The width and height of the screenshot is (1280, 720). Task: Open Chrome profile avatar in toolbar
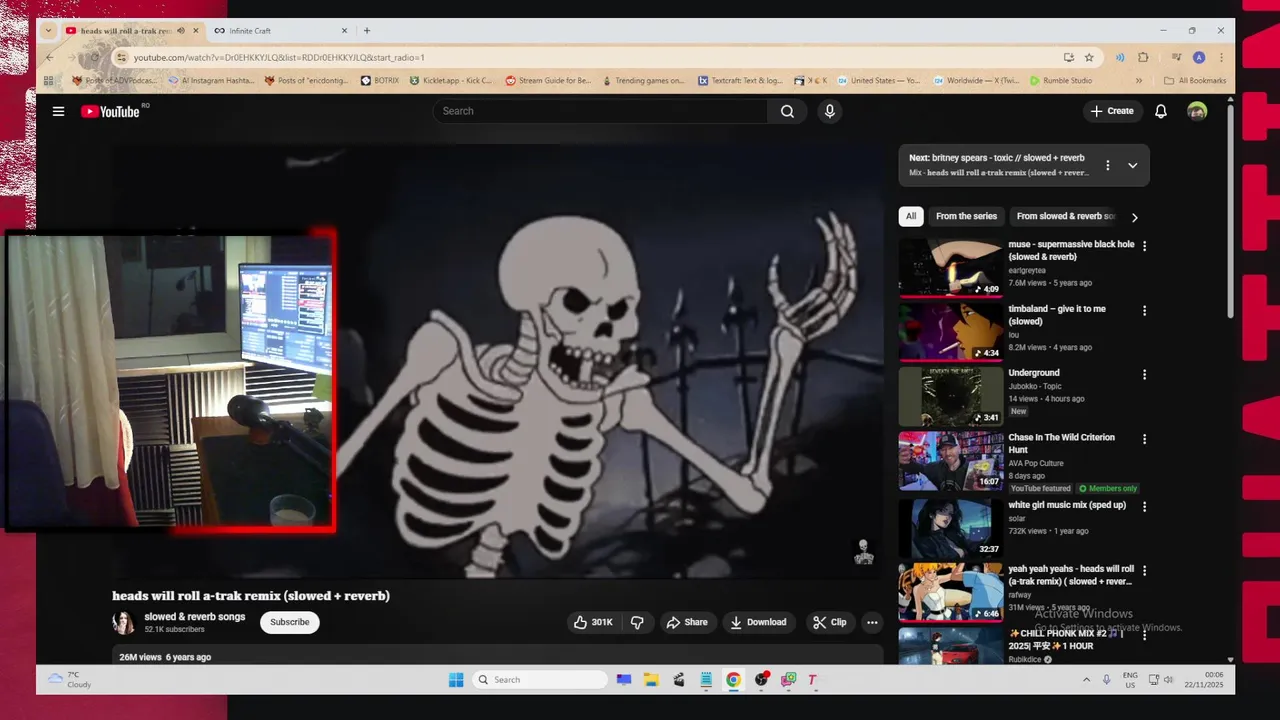(x=1199, y=57)
